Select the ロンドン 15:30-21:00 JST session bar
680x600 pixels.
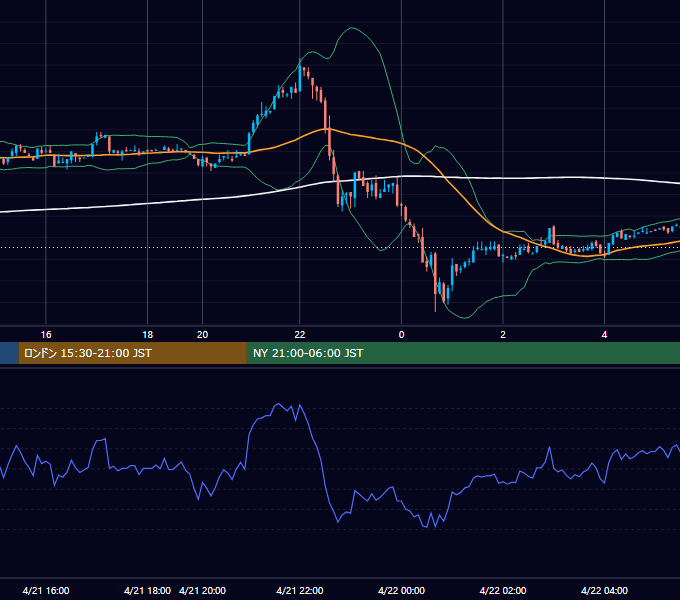pos(133,353)
